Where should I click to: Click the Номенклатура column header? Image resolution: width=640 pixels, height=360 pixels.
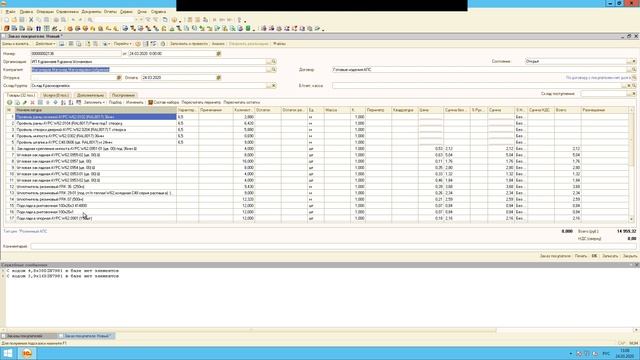click(x=96, y=110)
